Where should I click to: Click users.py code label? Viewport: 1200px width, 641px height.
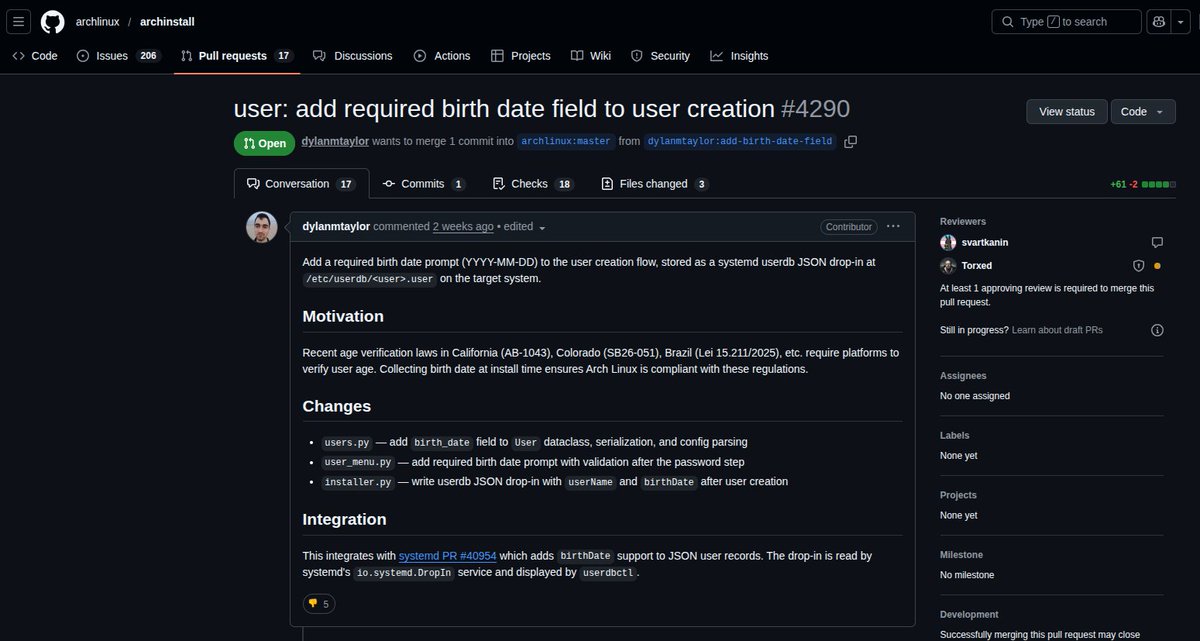tap(346, 442)
